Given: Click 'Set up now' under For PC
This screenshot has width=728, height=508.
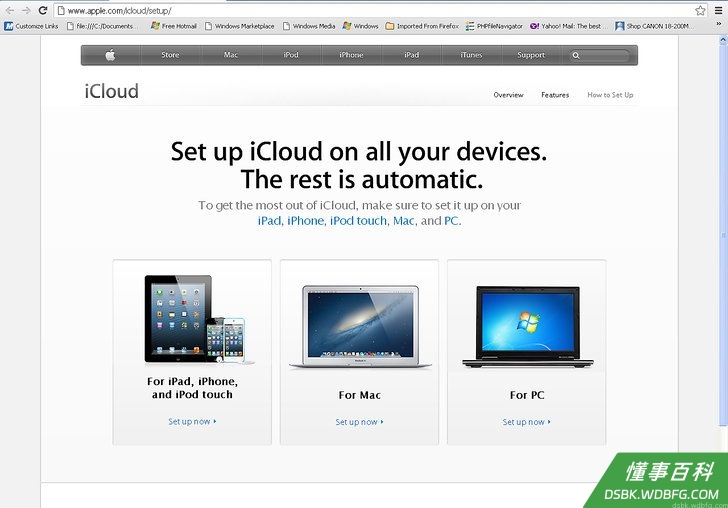Looking at the screenshot, I should pyautogui.click(x=526, y=422).
